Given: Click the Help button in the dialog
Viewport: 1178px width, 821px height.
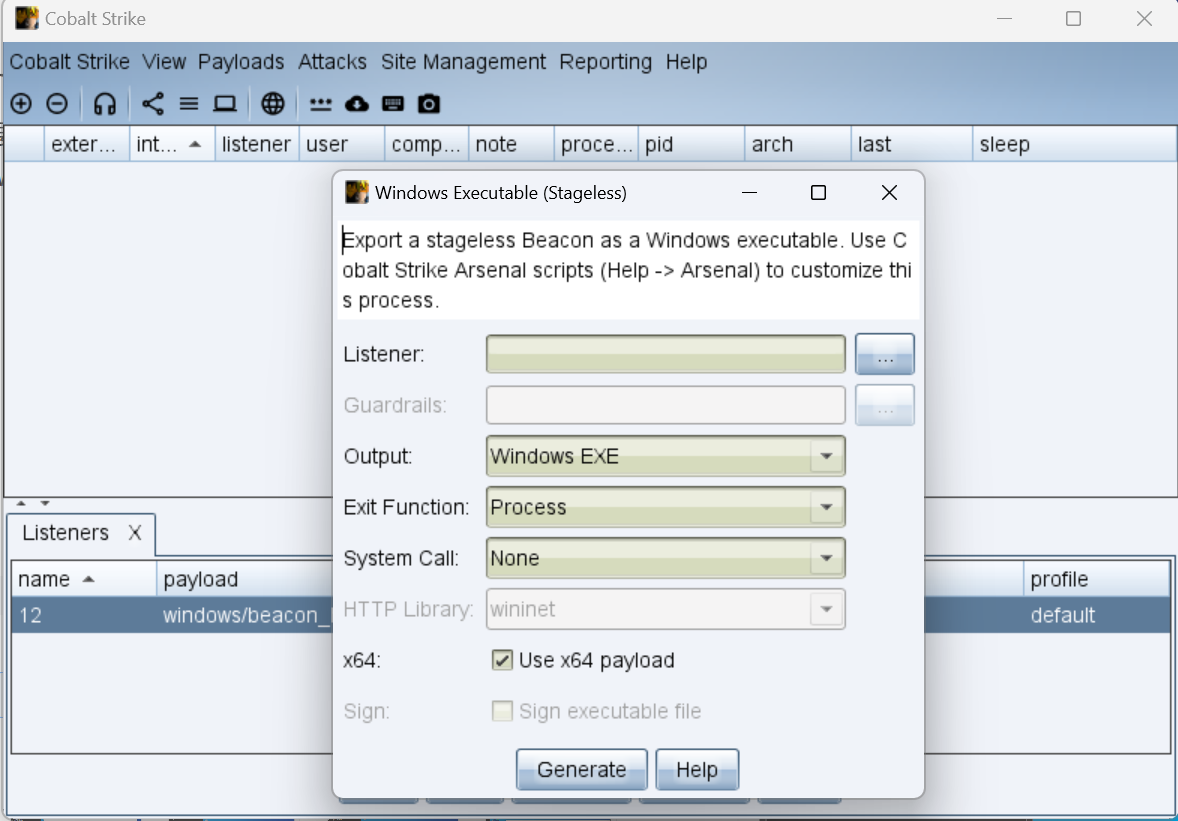Looking at the screenshot, I should click(x=697, y=769).
